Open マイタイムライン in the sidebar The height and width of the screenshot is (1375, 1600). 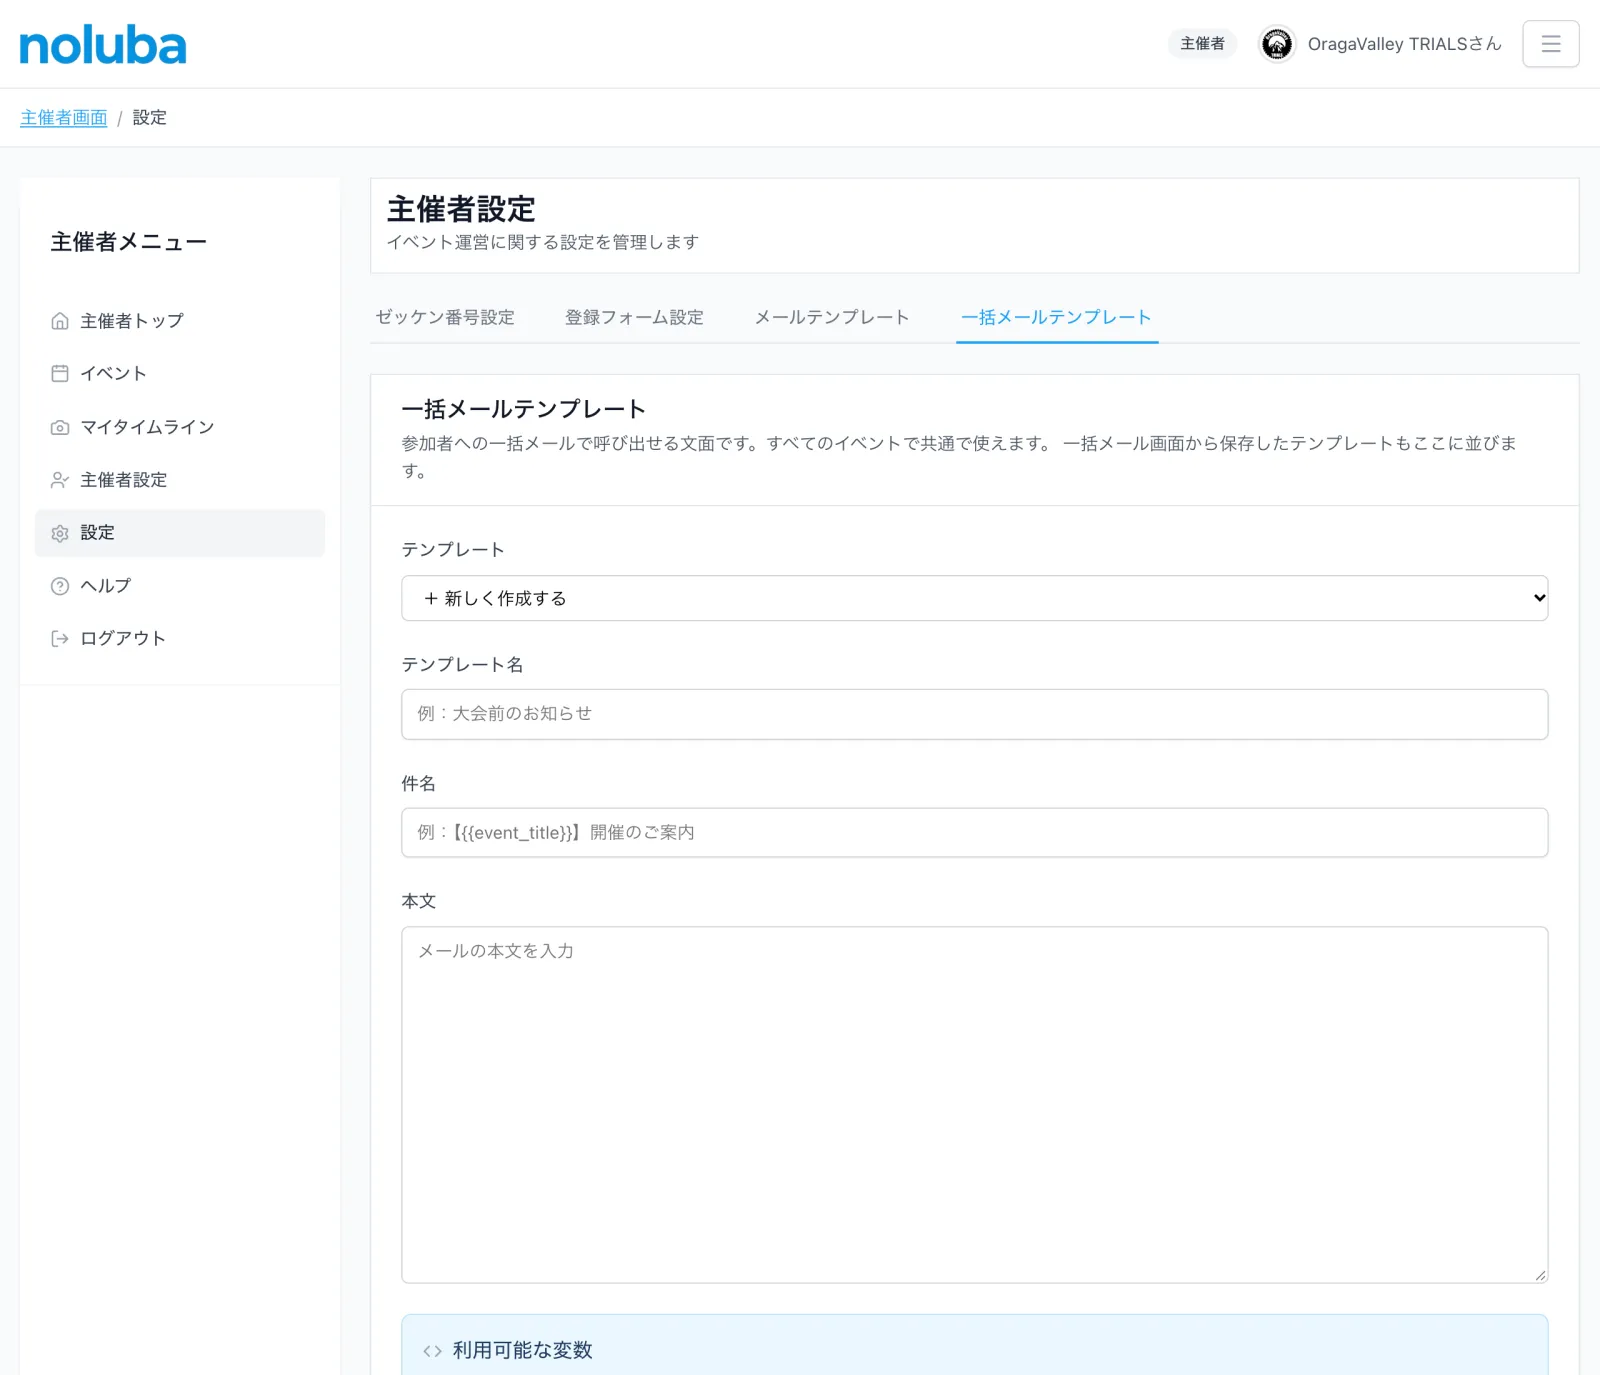point(180,427)
